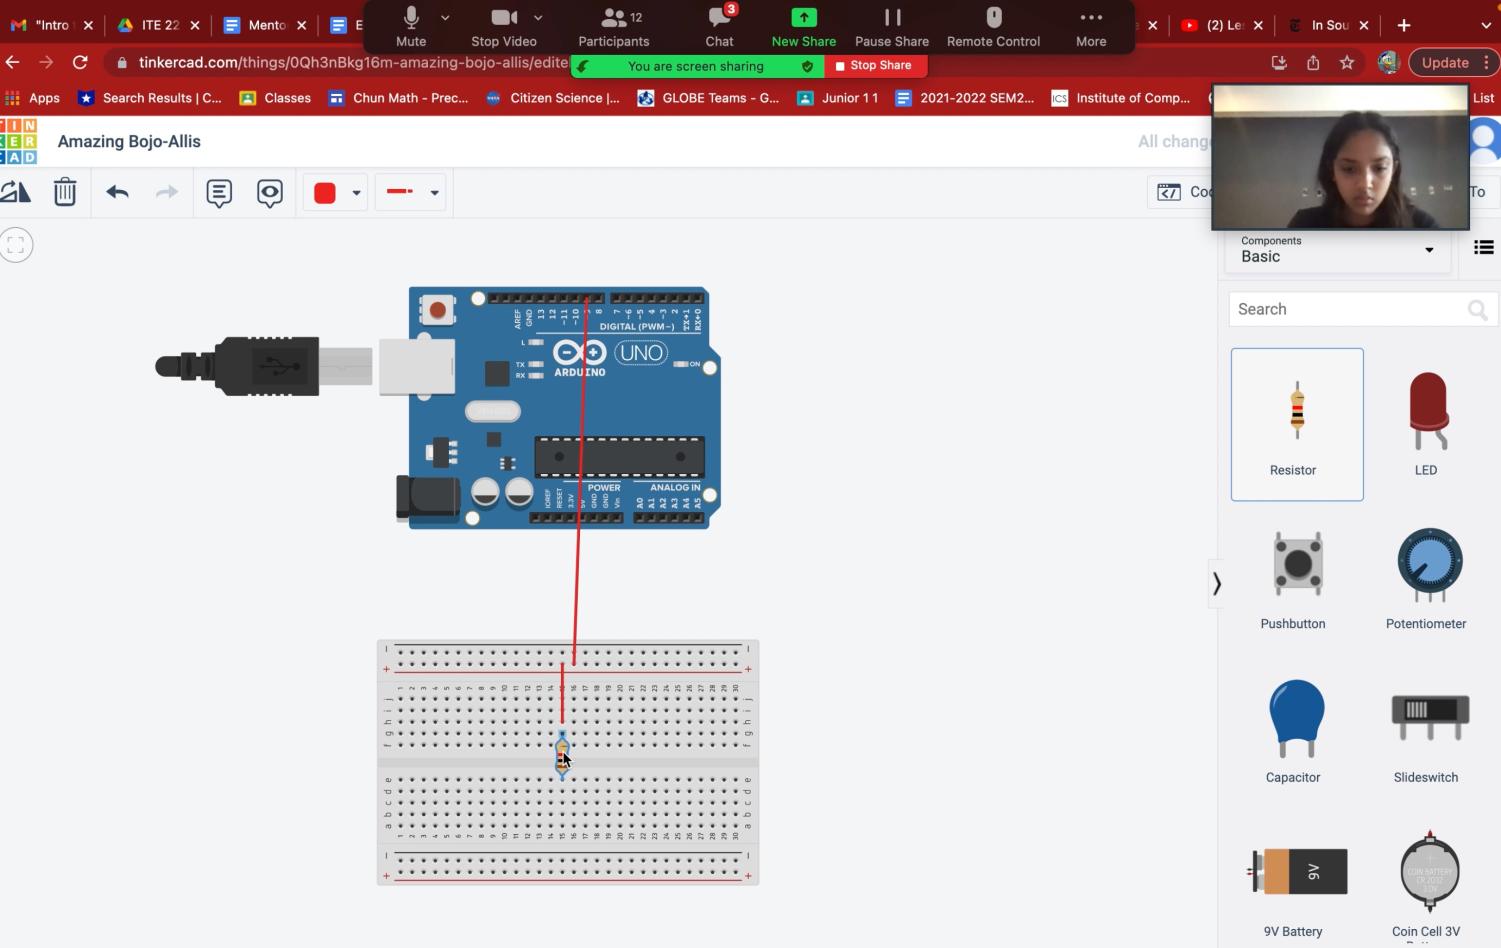Undo the last action
The image size is (1501, 948).
[x=117, y=192]
